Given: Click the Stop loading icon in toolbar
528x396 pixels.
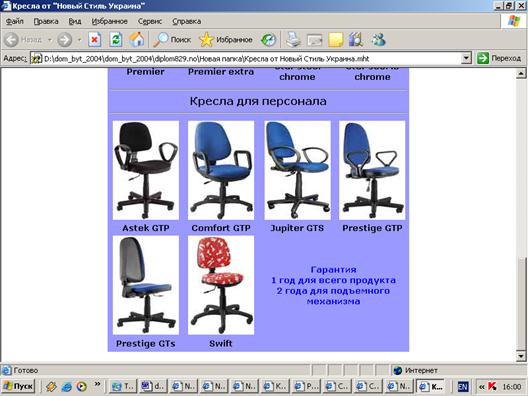Looking at the screenshot, I should click(95, 40).
